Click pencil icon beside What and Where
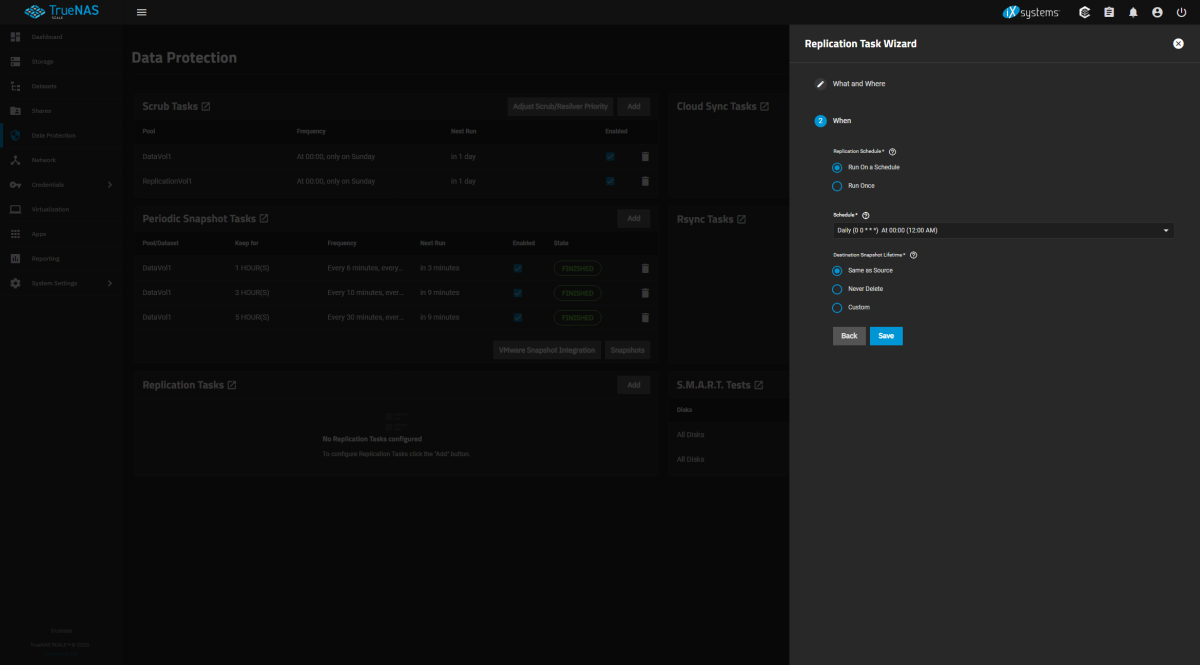Screen dimensions: 1200x665 [x=821, y=84]
